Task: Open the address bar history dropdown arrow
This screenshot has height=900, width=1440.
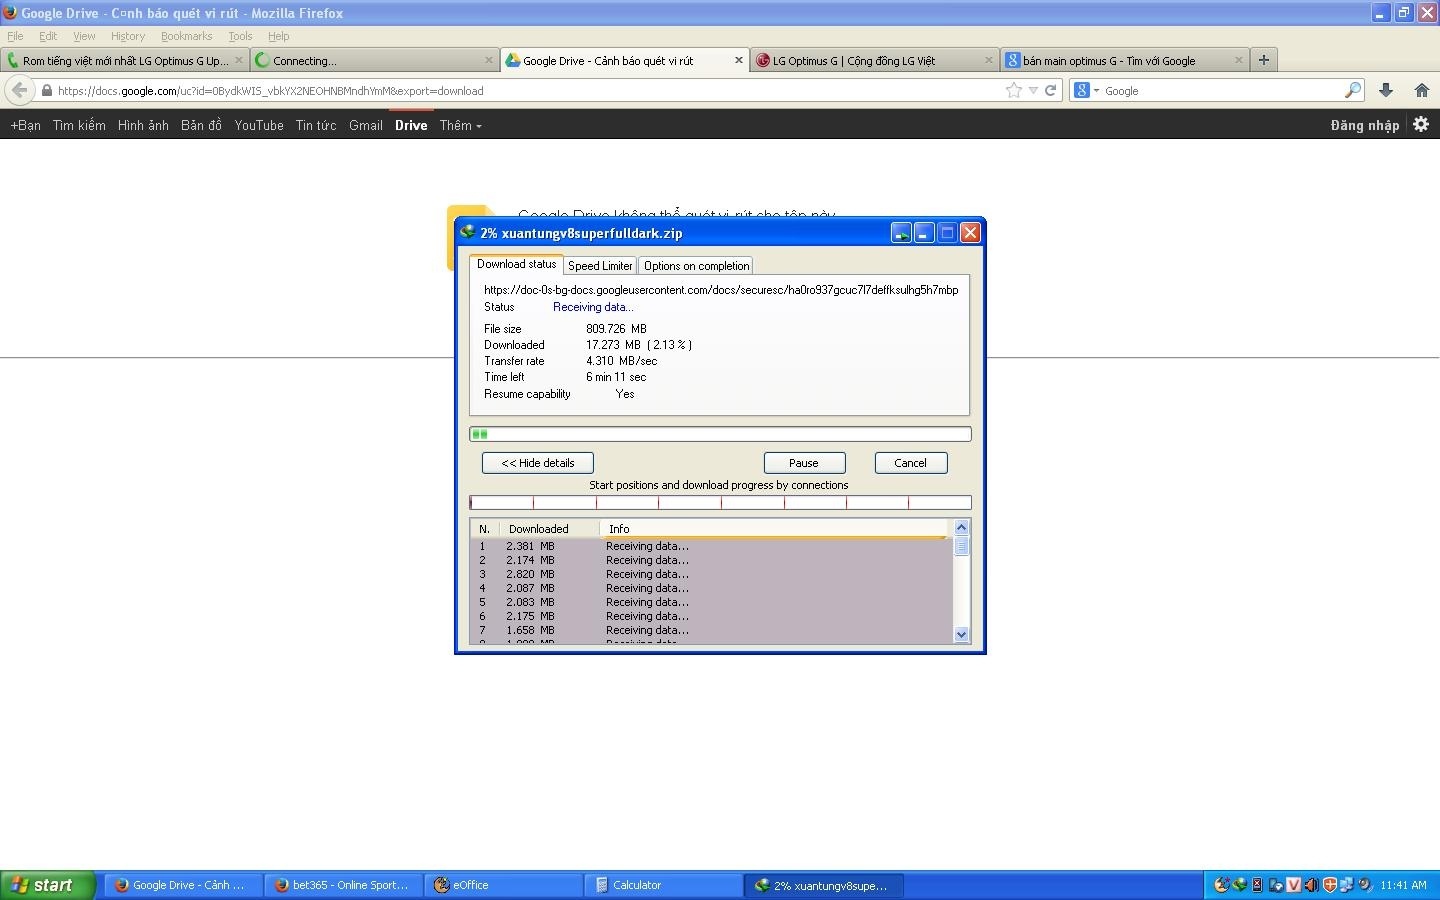Action: [1033, 90]
